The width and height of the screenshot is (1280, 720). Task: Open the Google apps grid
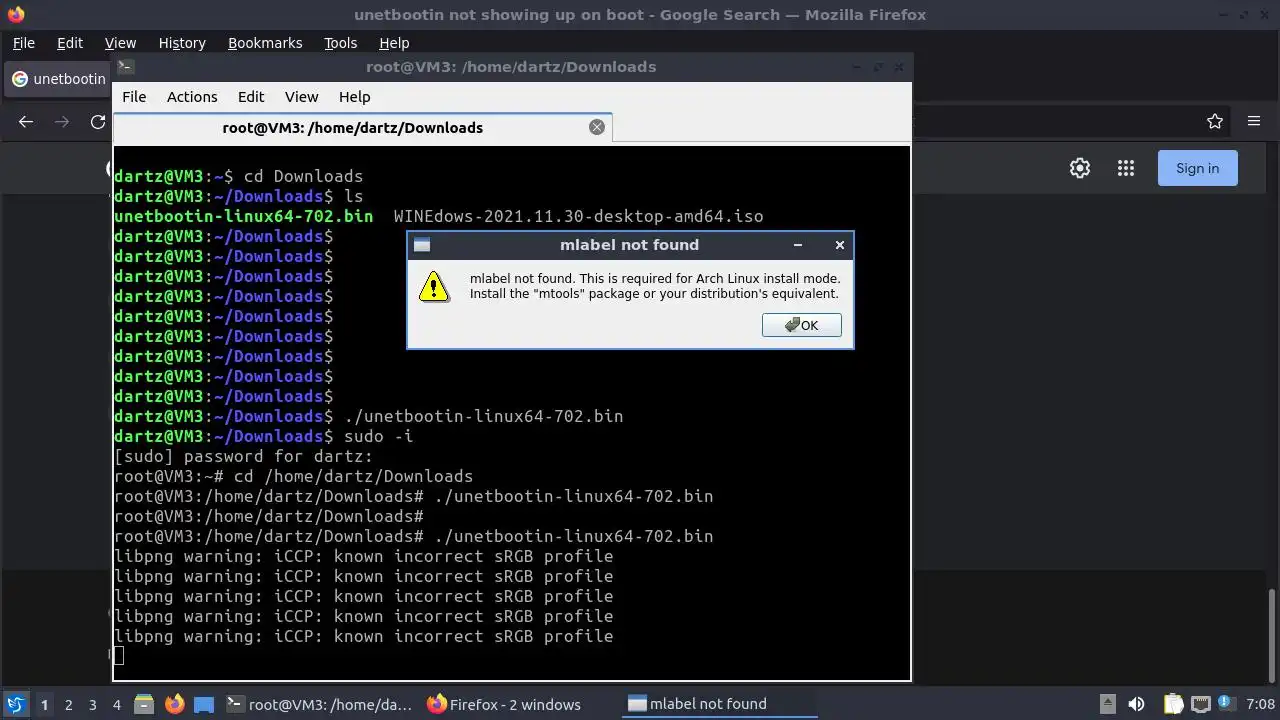click(x=1126, y=168)
